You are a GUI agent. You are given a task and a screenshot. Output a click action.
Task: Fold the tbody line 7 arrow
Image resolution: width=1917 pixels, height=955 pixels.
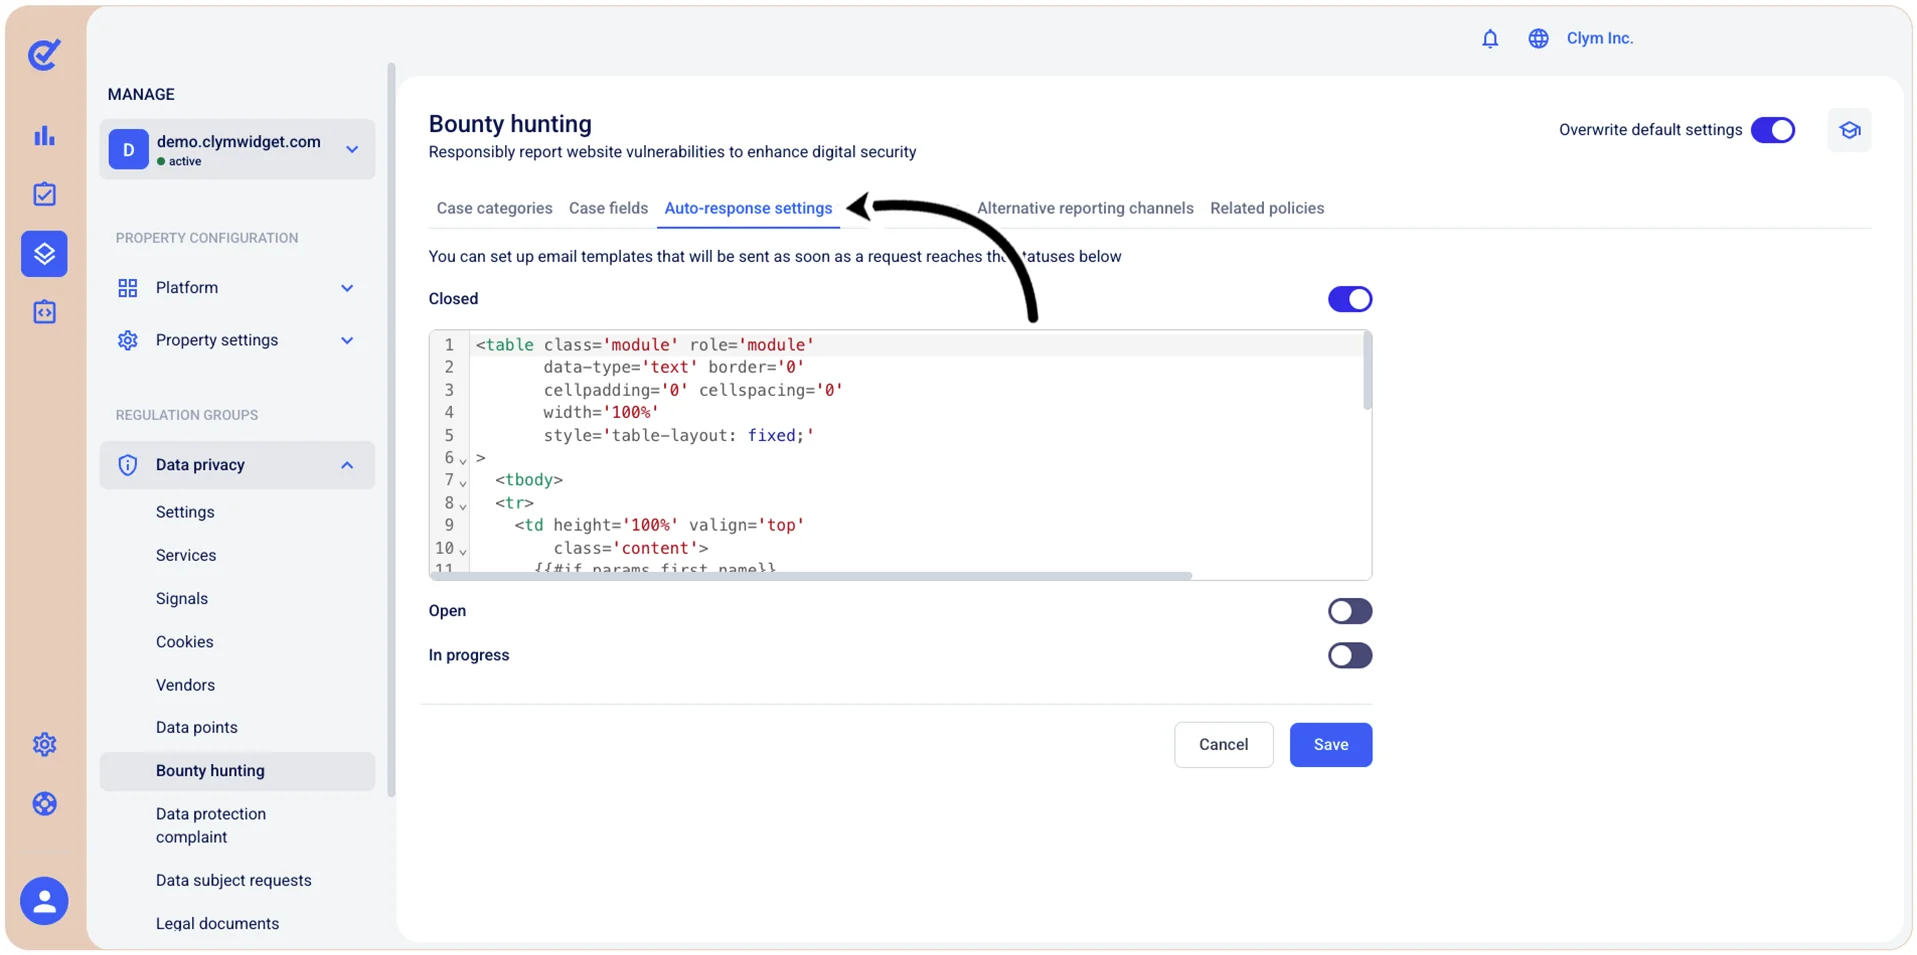pyautogui.click(x=463, y=483)
